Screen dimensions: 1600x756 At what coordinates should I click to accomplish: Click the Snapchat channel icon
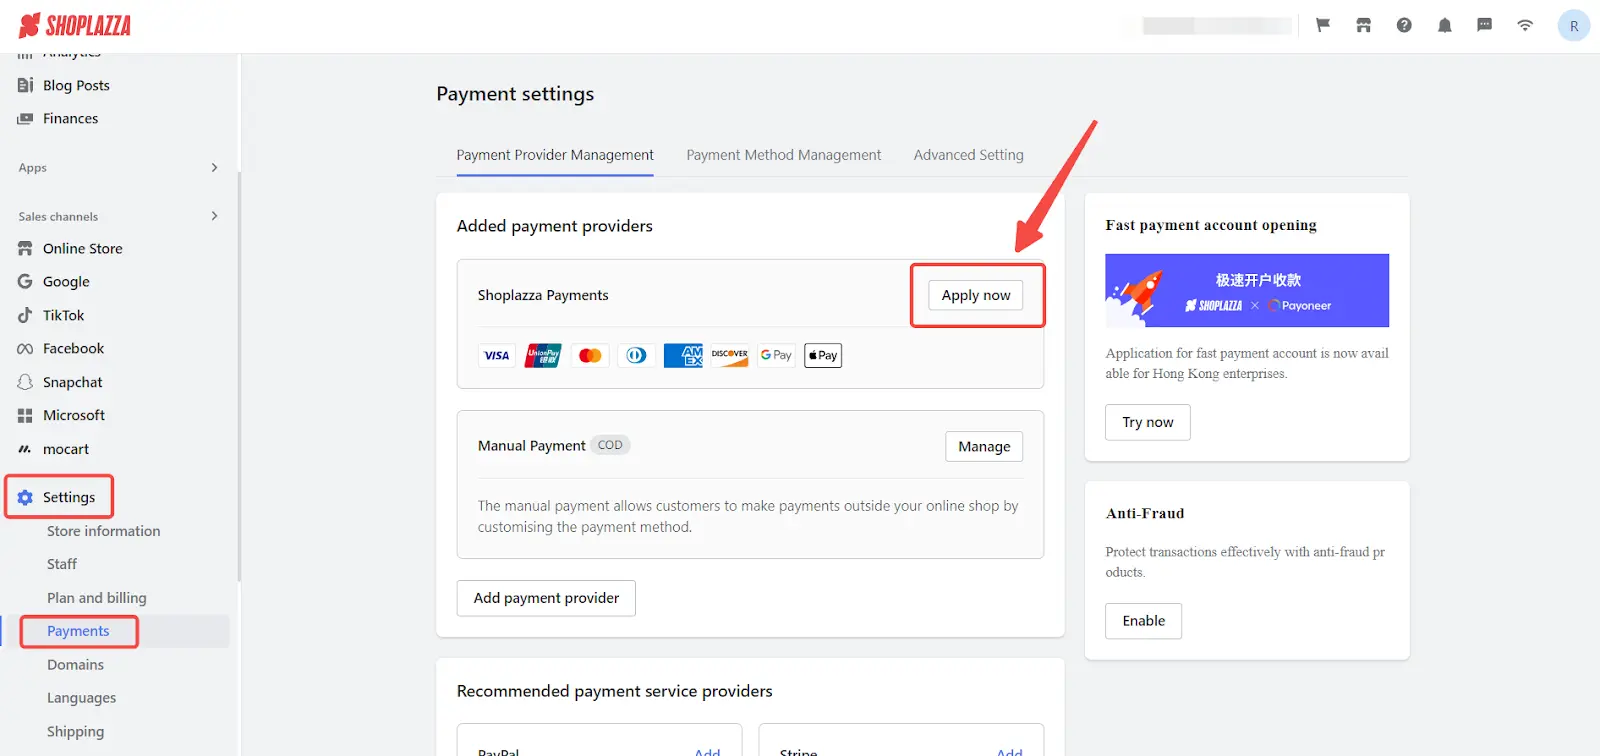[25, 382]
